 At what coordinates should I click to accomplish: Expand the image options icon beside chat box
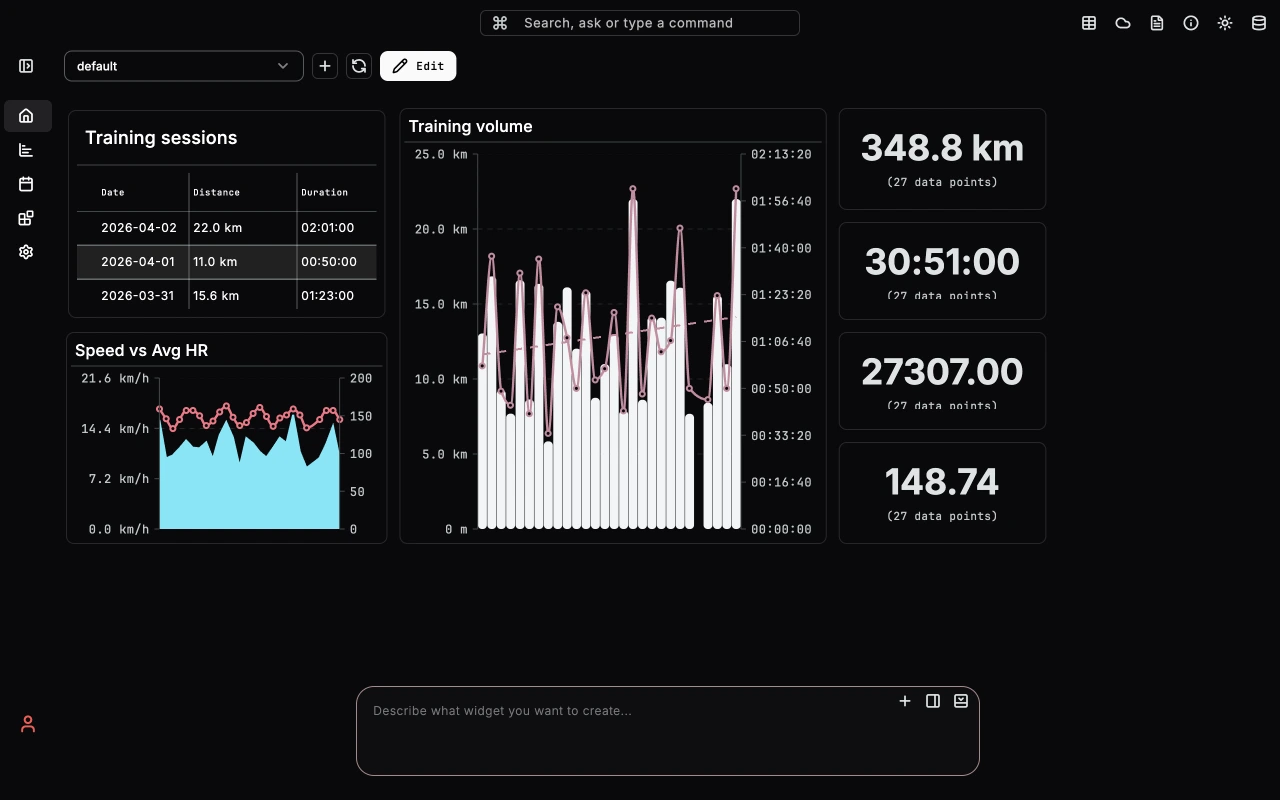click(960, 701)
